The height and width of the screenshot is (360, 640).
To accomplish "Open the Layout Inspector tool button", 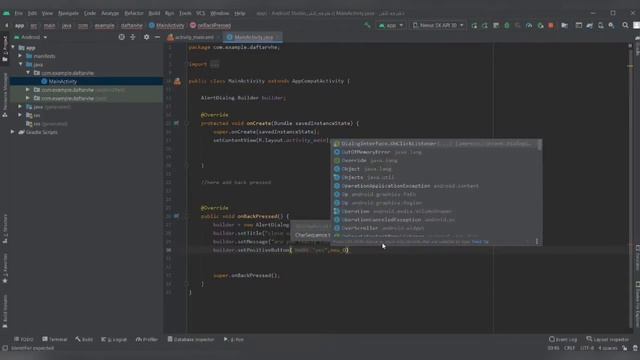I will [x=608, y=339].
